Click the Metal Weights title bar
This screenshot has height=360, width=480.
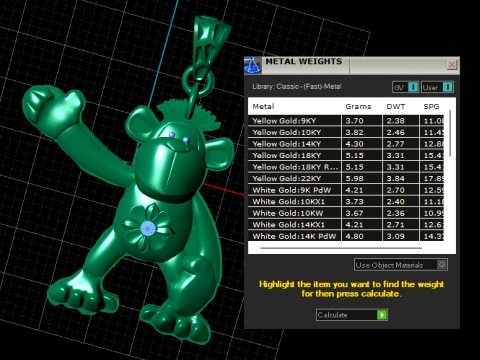tap(353, 65)
